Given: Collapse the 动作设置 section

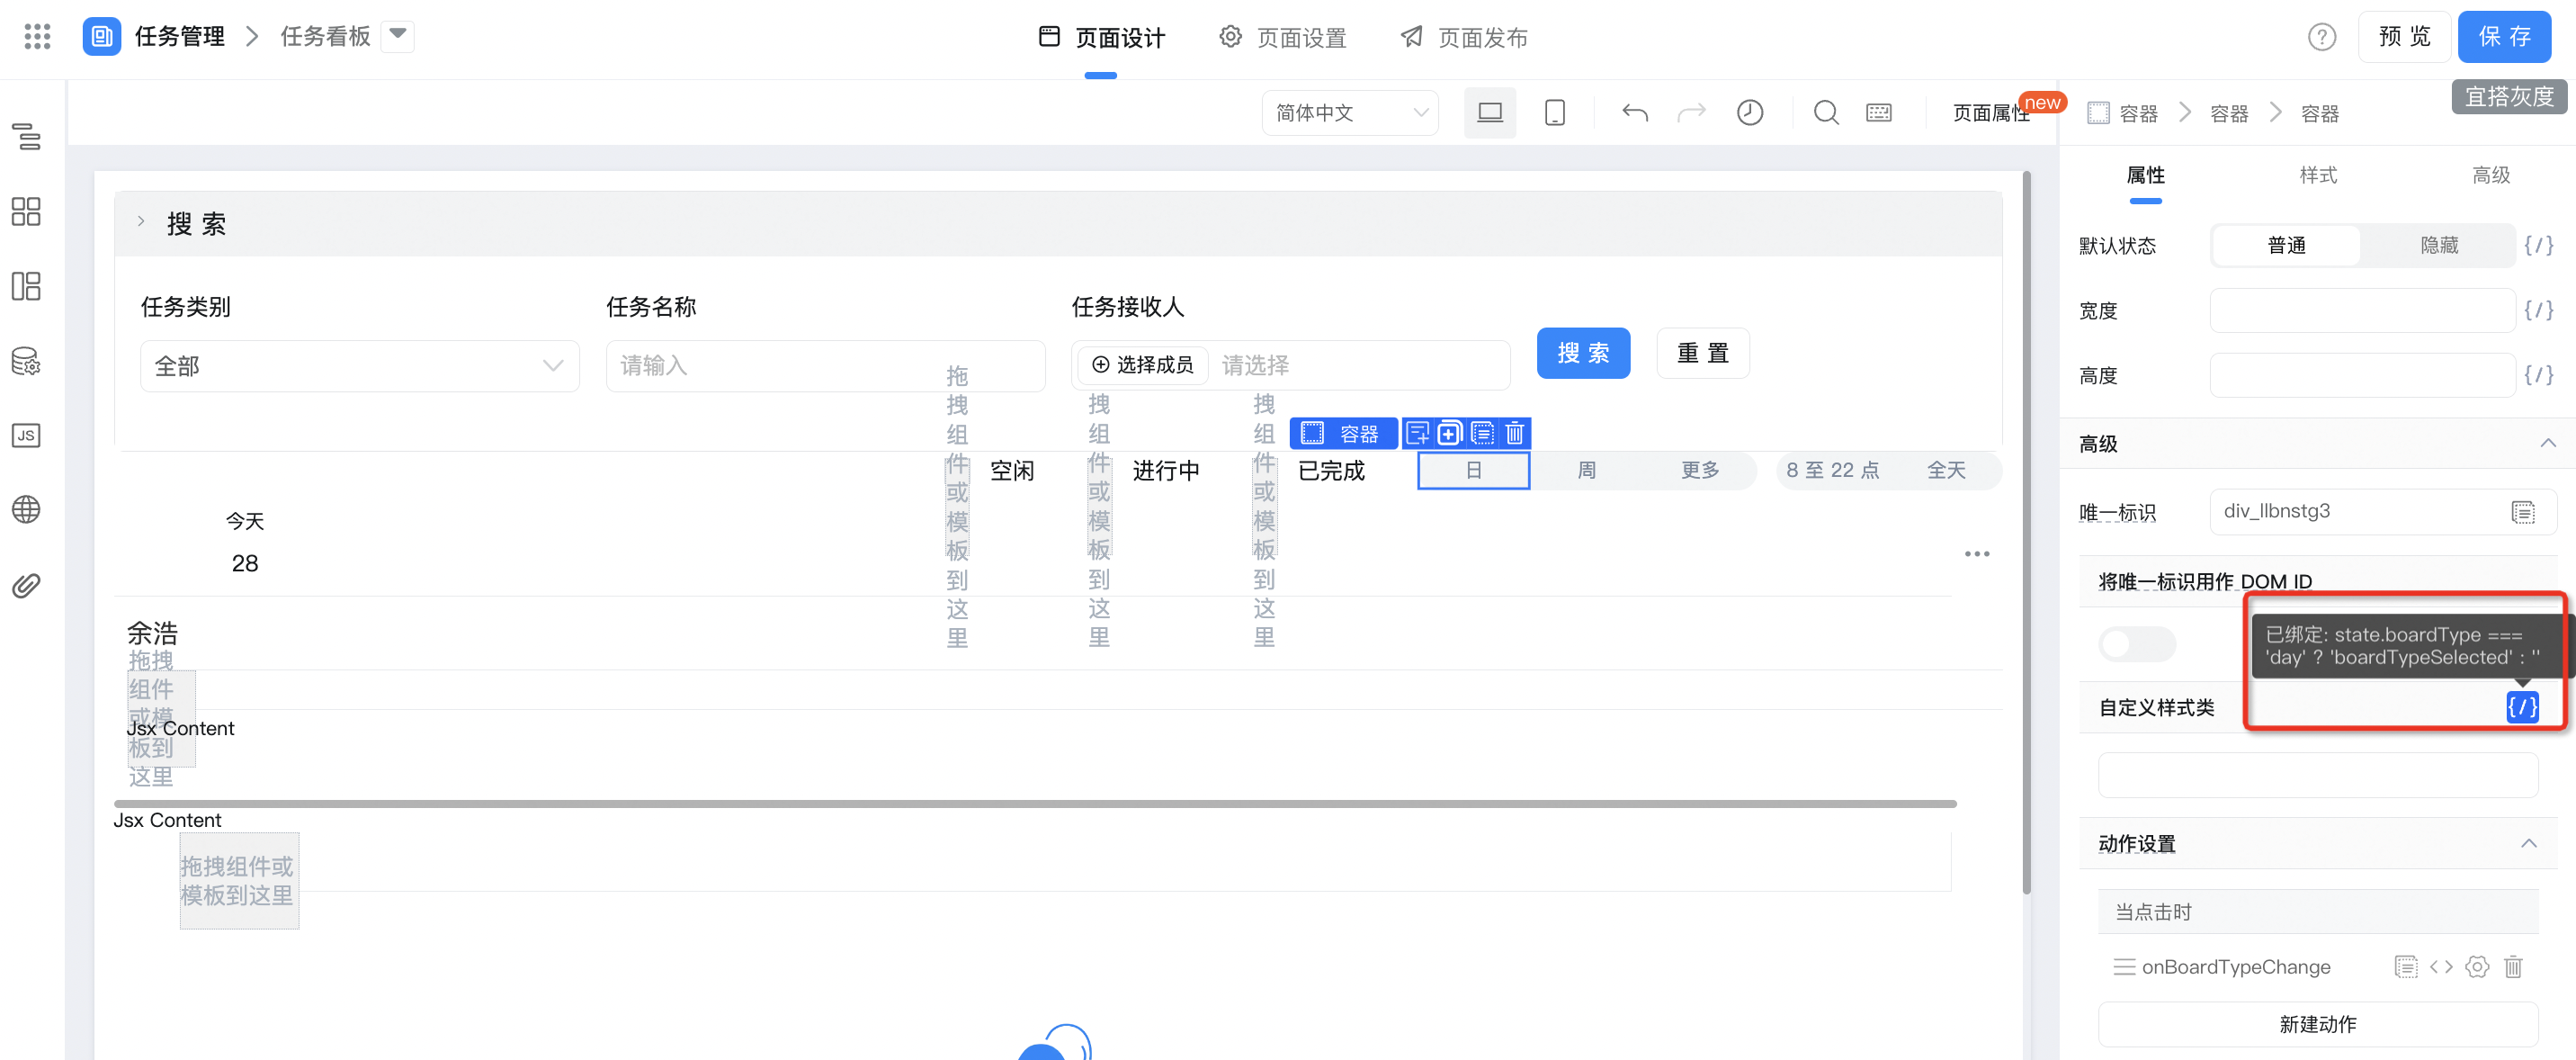Looking at the screenshot, I should (x=2528, y=843).
